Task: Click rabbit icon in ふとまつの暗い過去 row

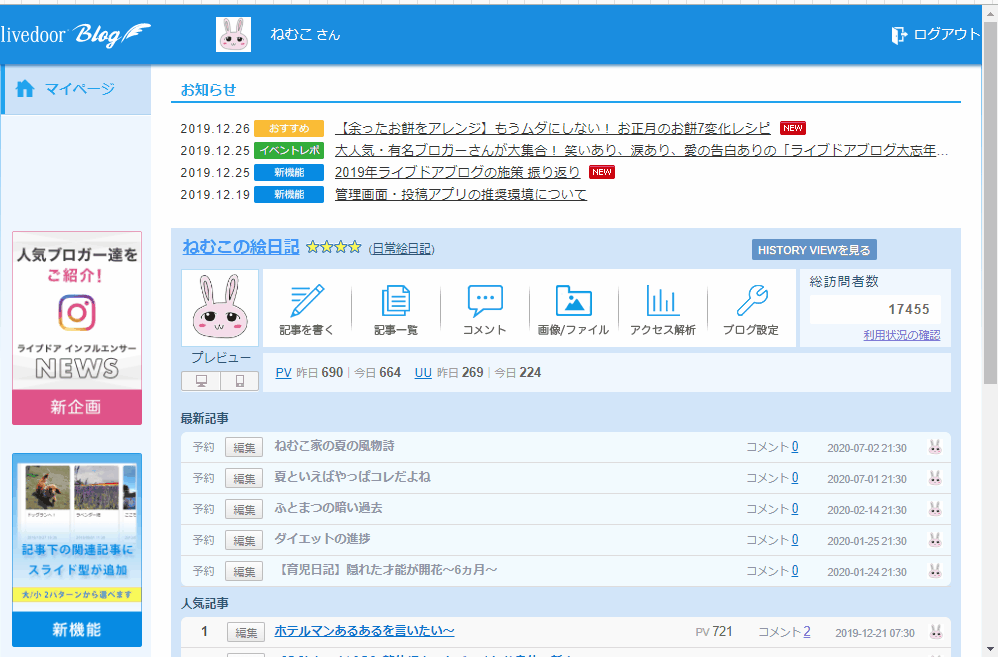Action: pos(935,509)
